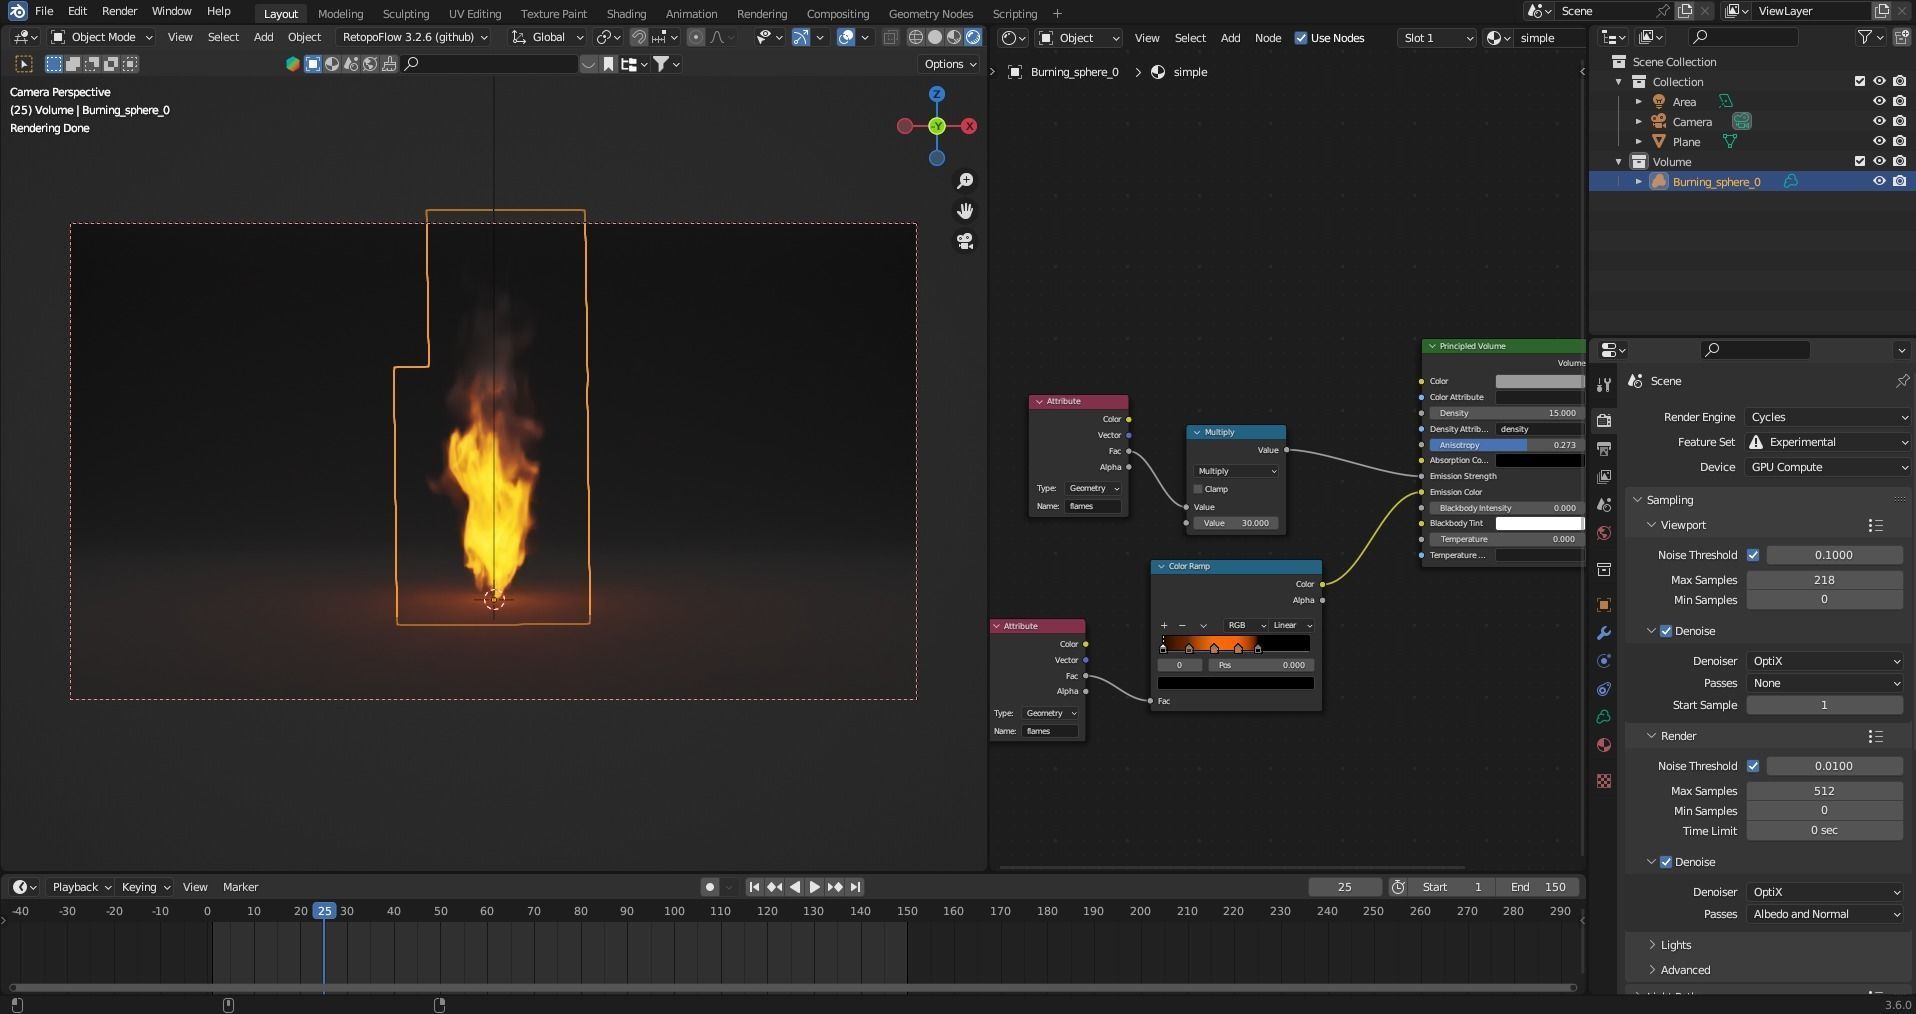Switch viewport shading to Rendered
This screenshot has width=1916, height=1014.
973,37
